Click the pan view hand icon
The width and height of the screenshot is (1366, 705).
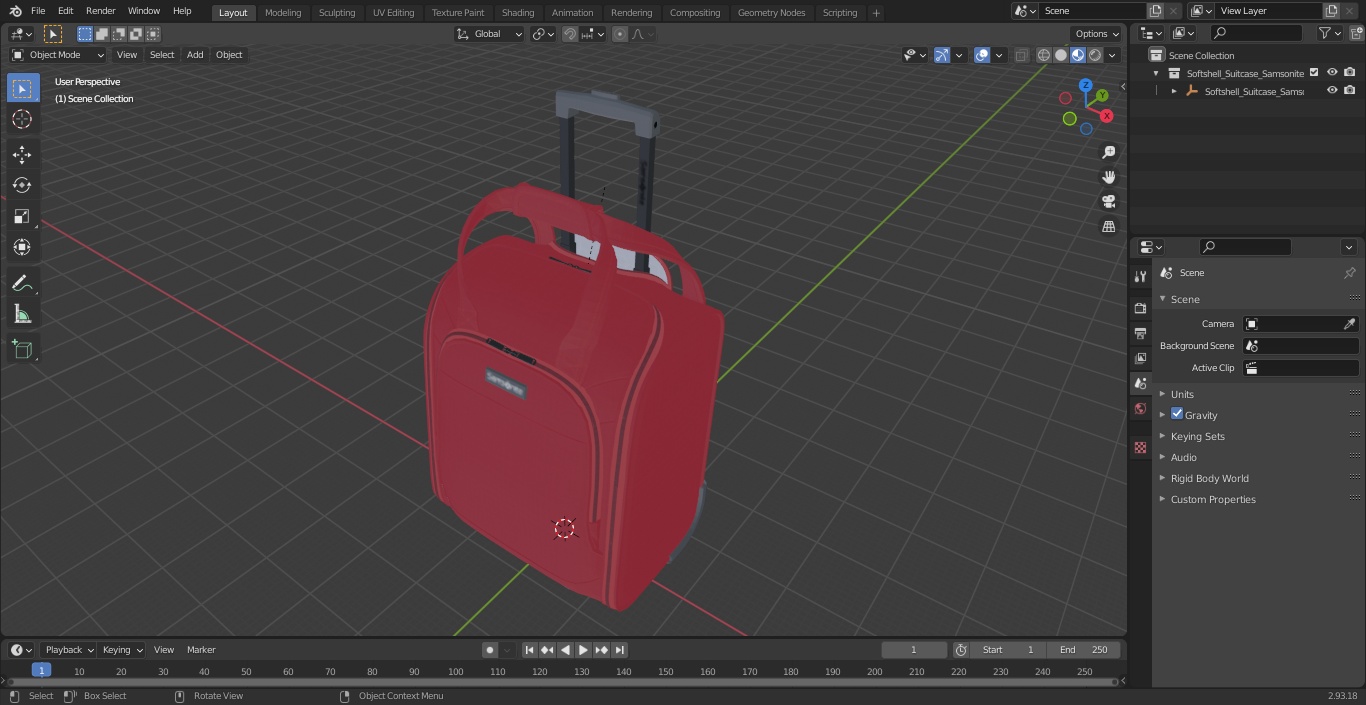(1108, 177)
